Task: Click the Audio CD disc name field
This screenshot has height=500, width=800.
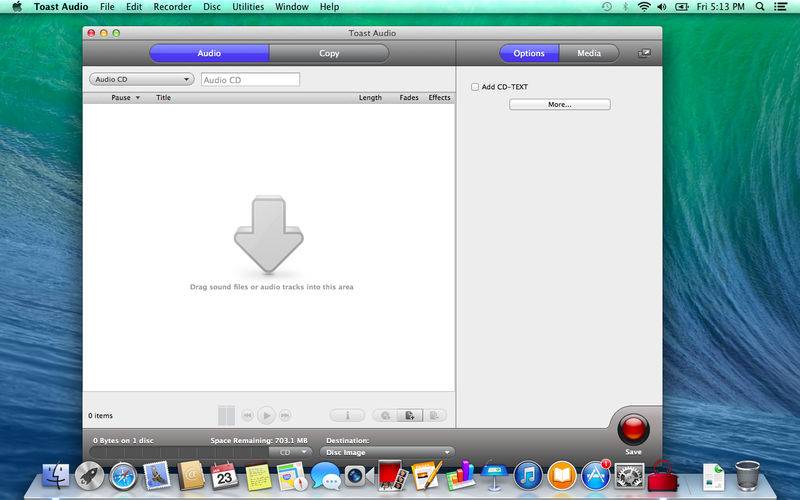Action: click(x=251, y=80)
